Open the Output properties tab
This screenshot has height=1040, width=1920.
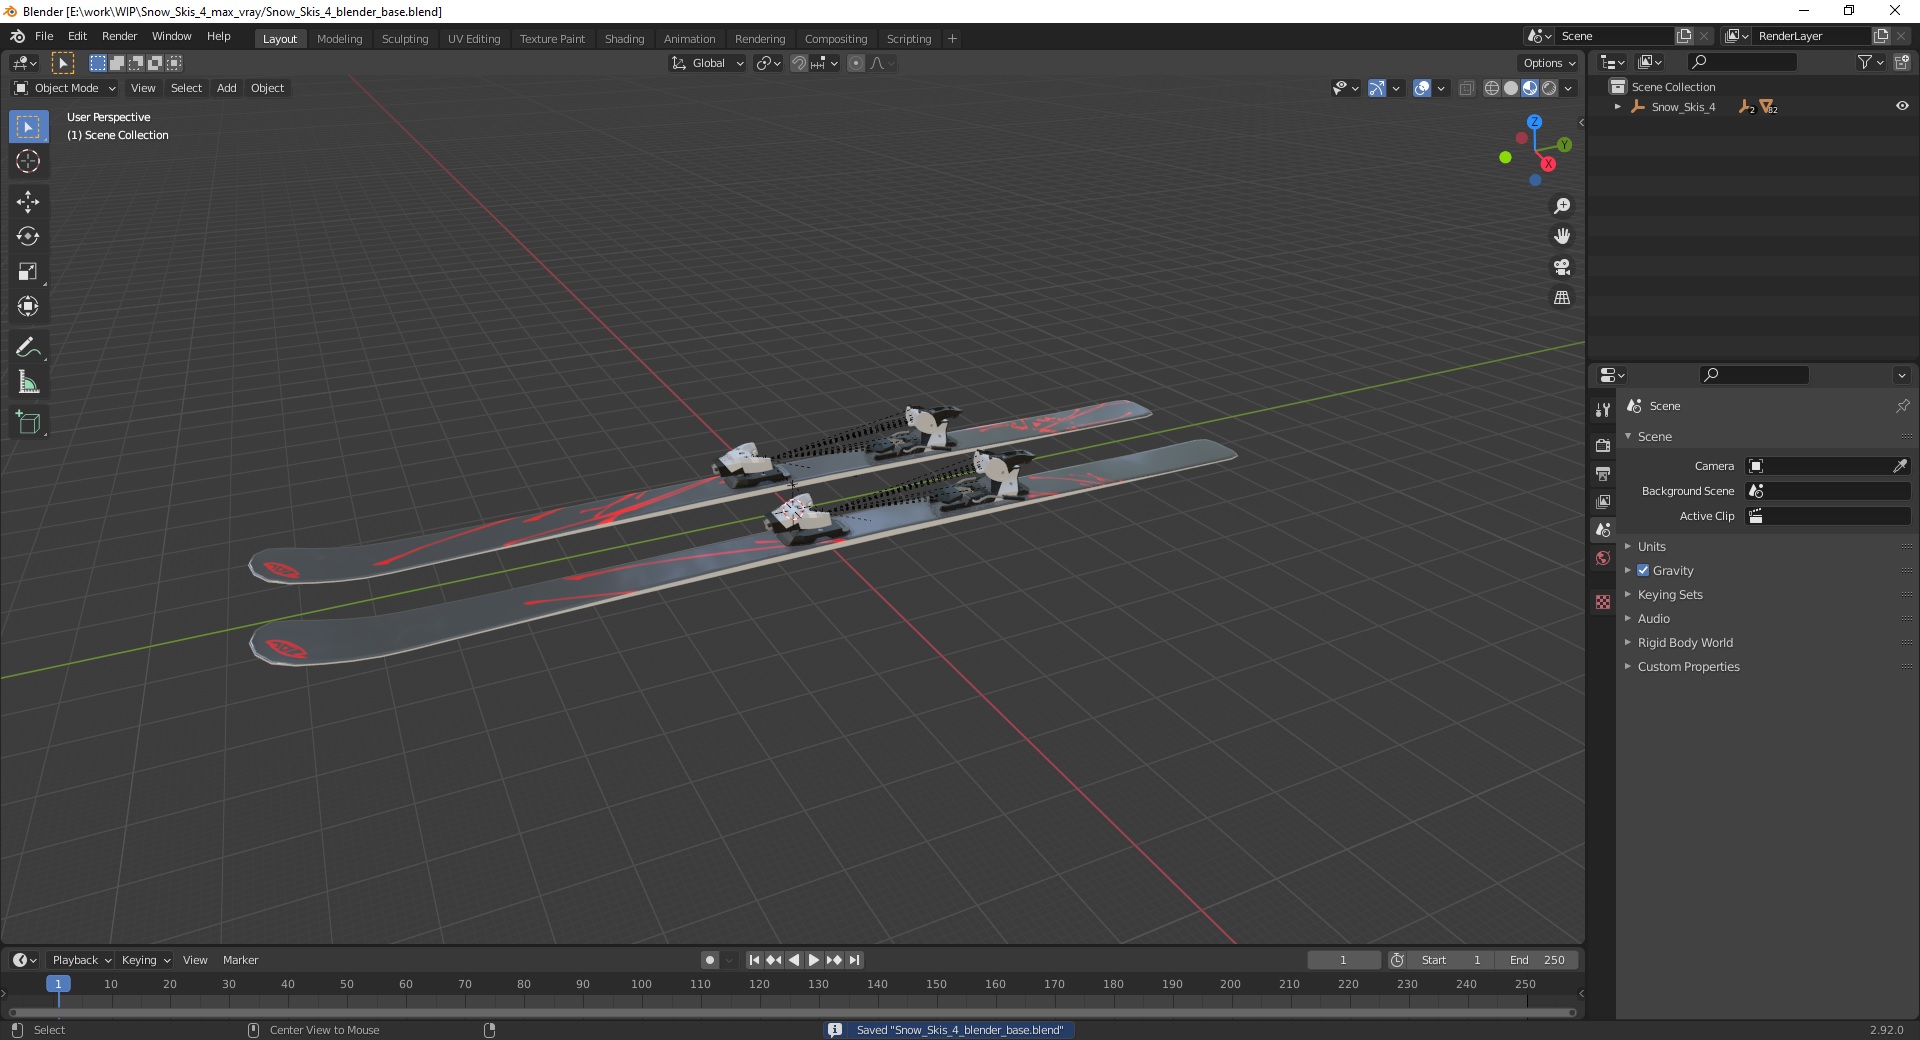tap(1603, 473)
